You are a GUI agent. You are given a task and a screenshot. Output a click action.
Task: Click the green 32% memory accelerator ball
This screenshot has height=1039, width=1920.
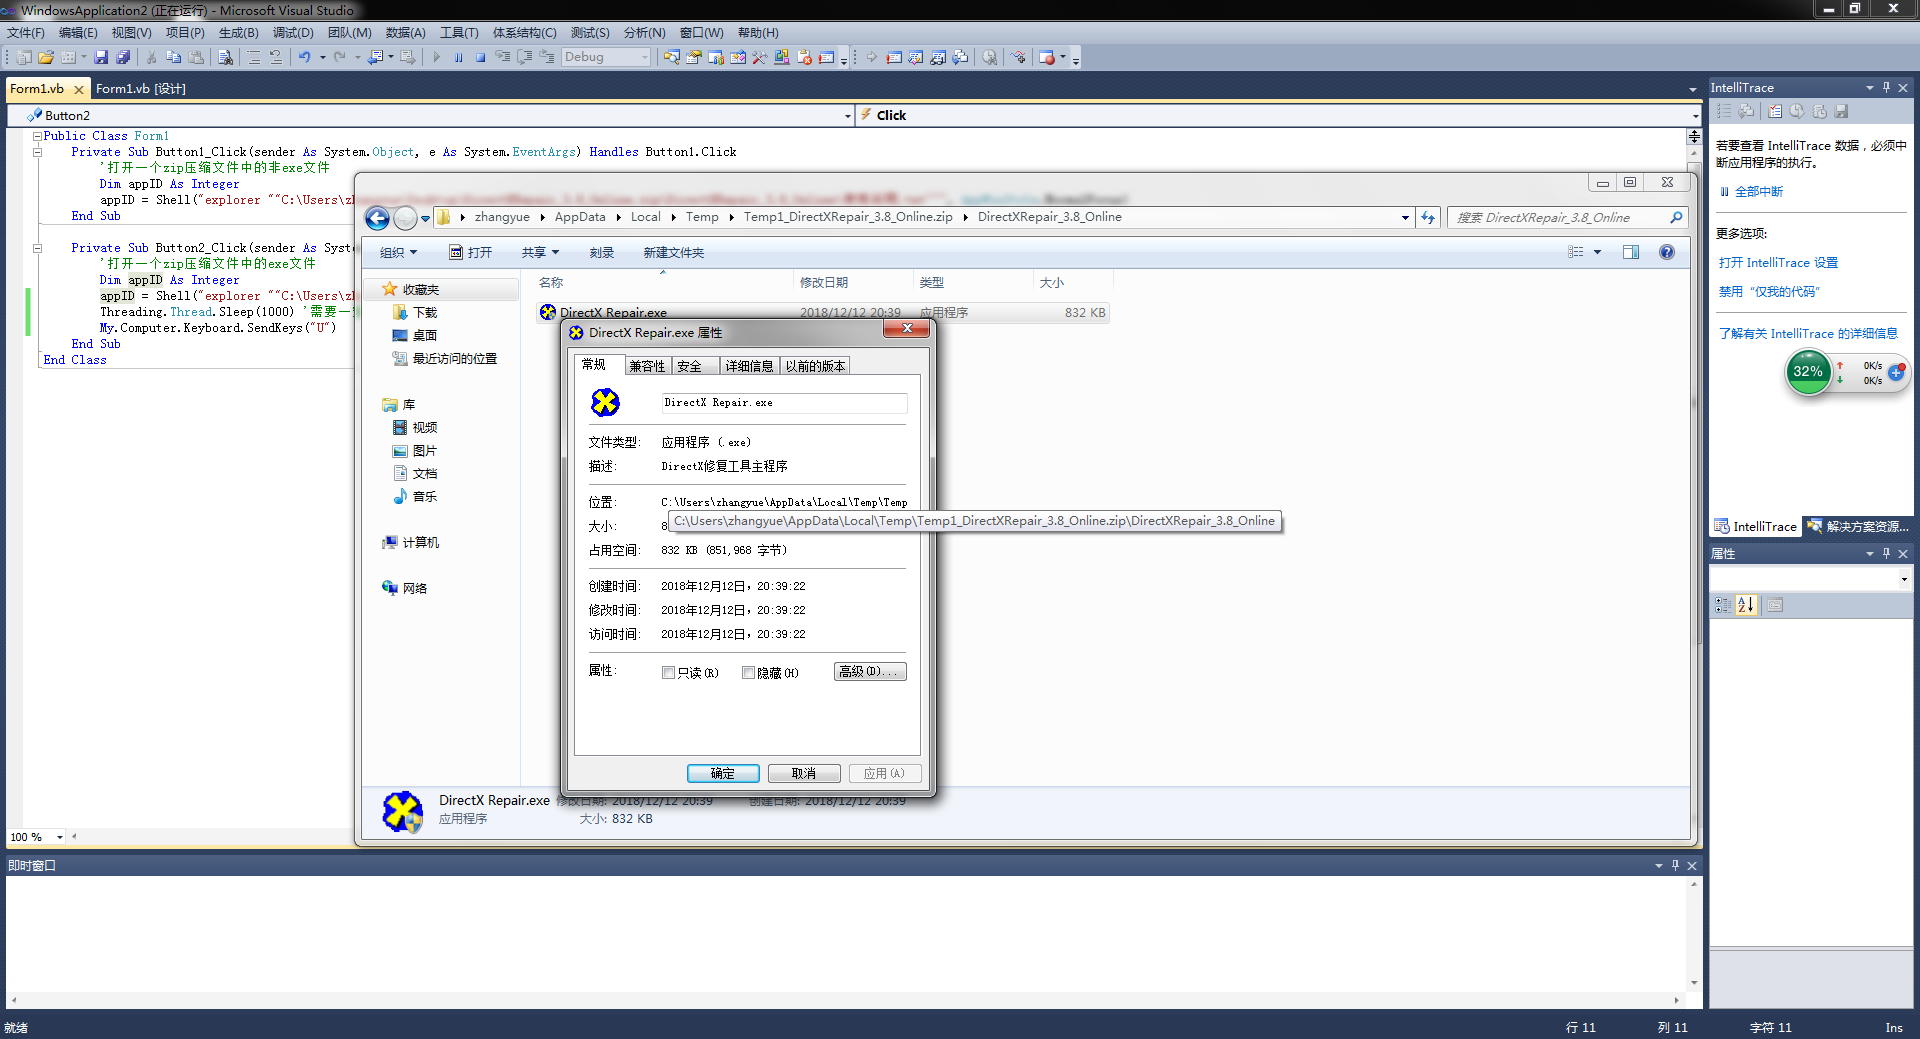click(x=1808, y=371)
